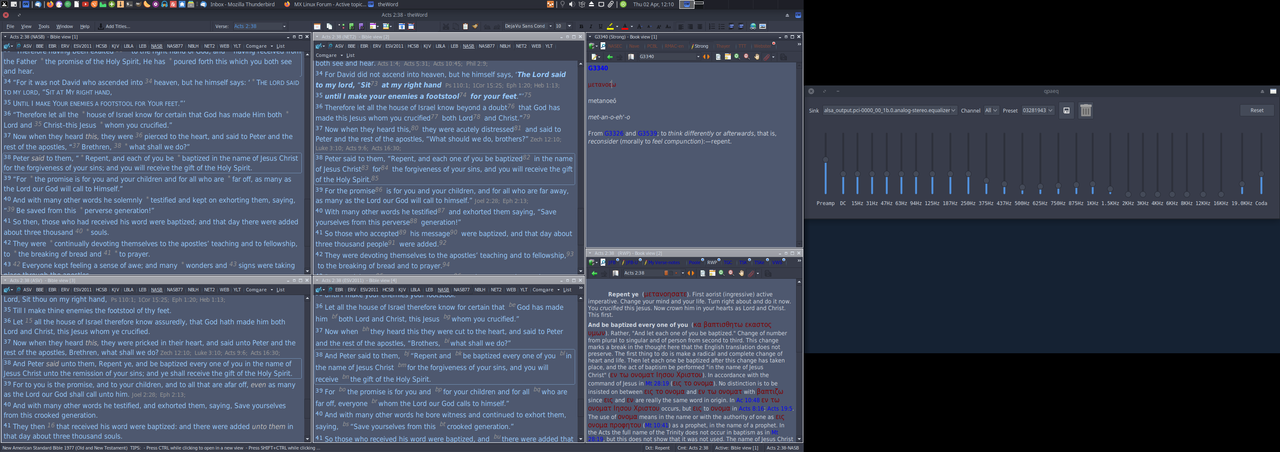Click the delete preset trash icon in qpaeq
Screen dimensions: 1280x452
point(1086,110)
